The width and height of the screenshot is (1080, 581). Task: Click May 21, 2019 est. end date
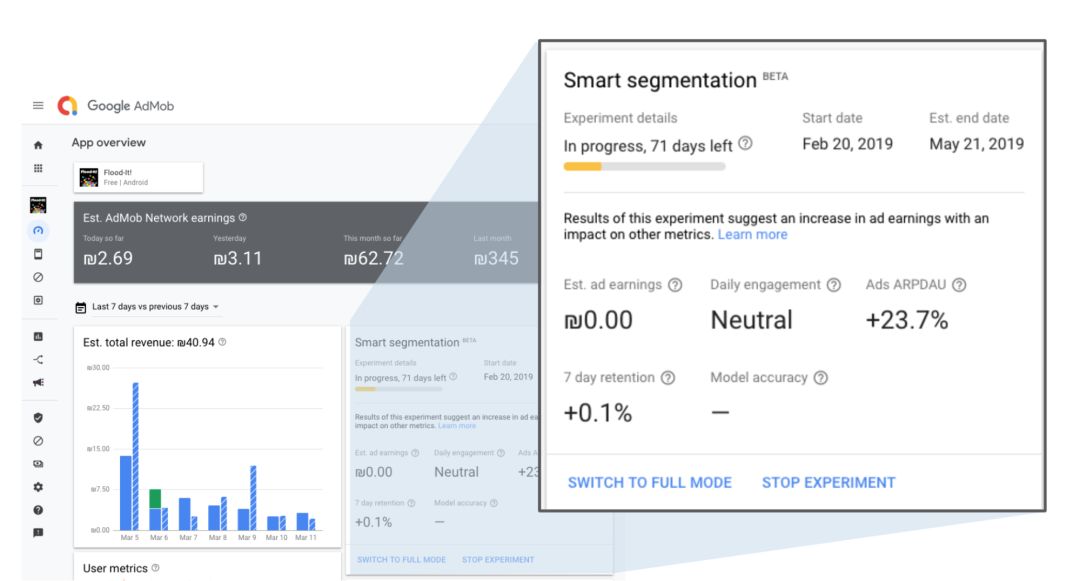pyautogui.click(x=976, y=144)
